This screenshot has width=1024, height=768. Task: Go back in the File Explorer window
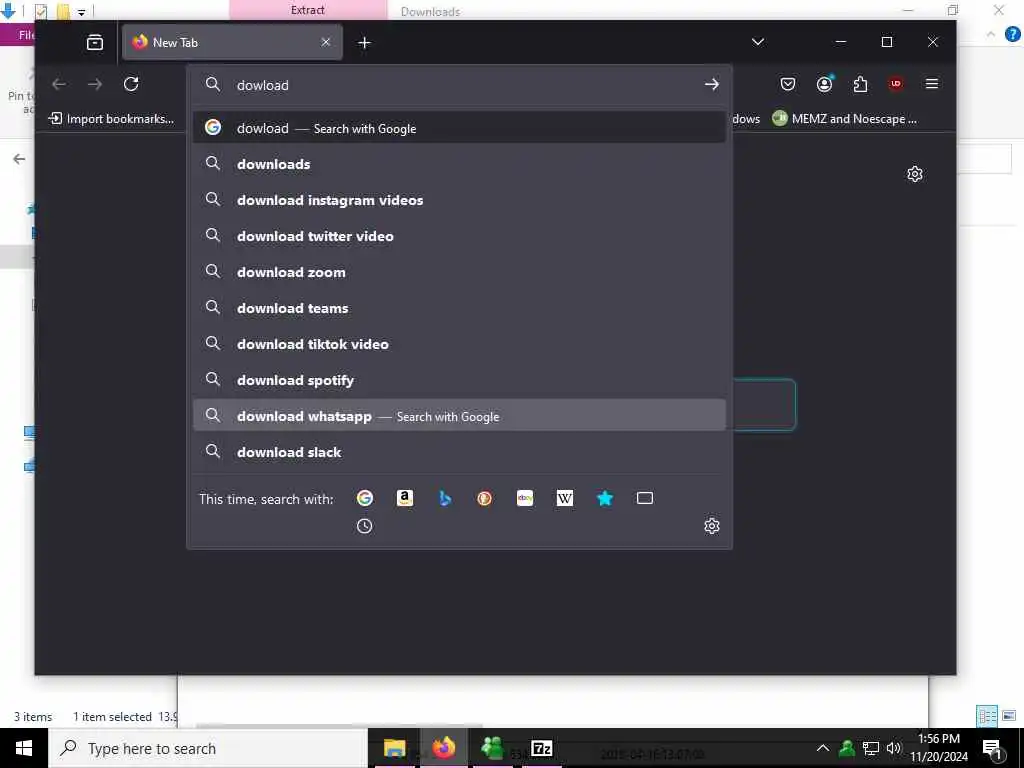[20, 159]
